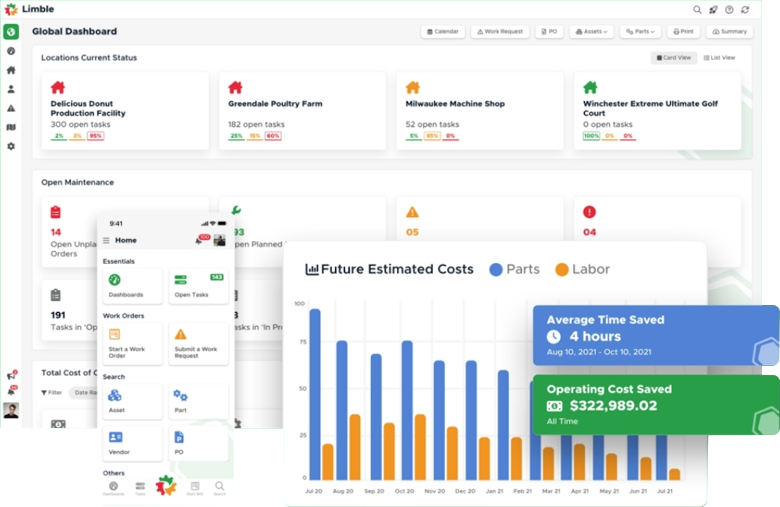Open the person users icon in left sidebar
The image size is (780, 507).
click(11, 89)
